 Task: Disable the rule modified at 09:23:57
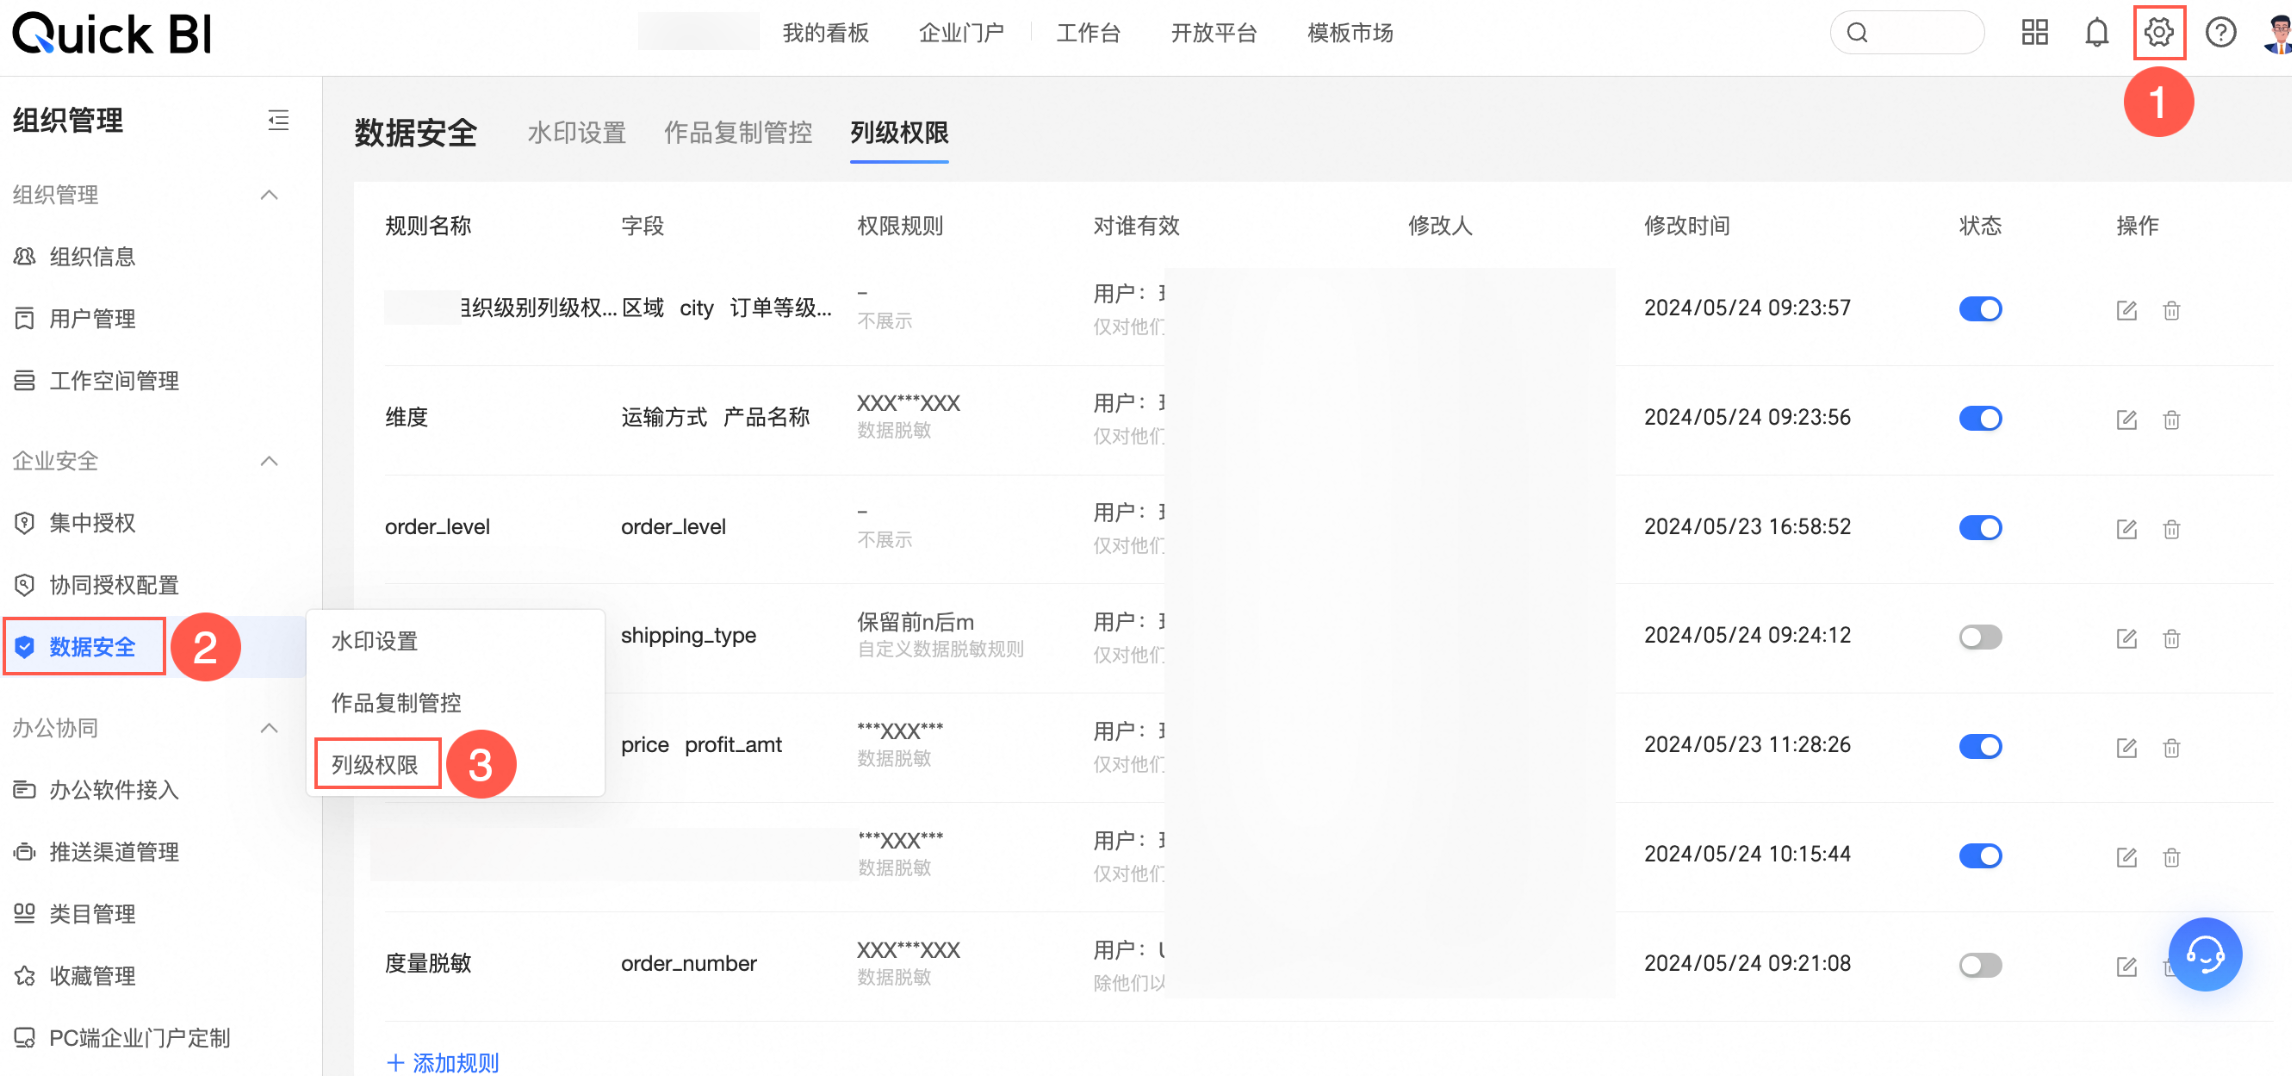(x=1980, y=309)
